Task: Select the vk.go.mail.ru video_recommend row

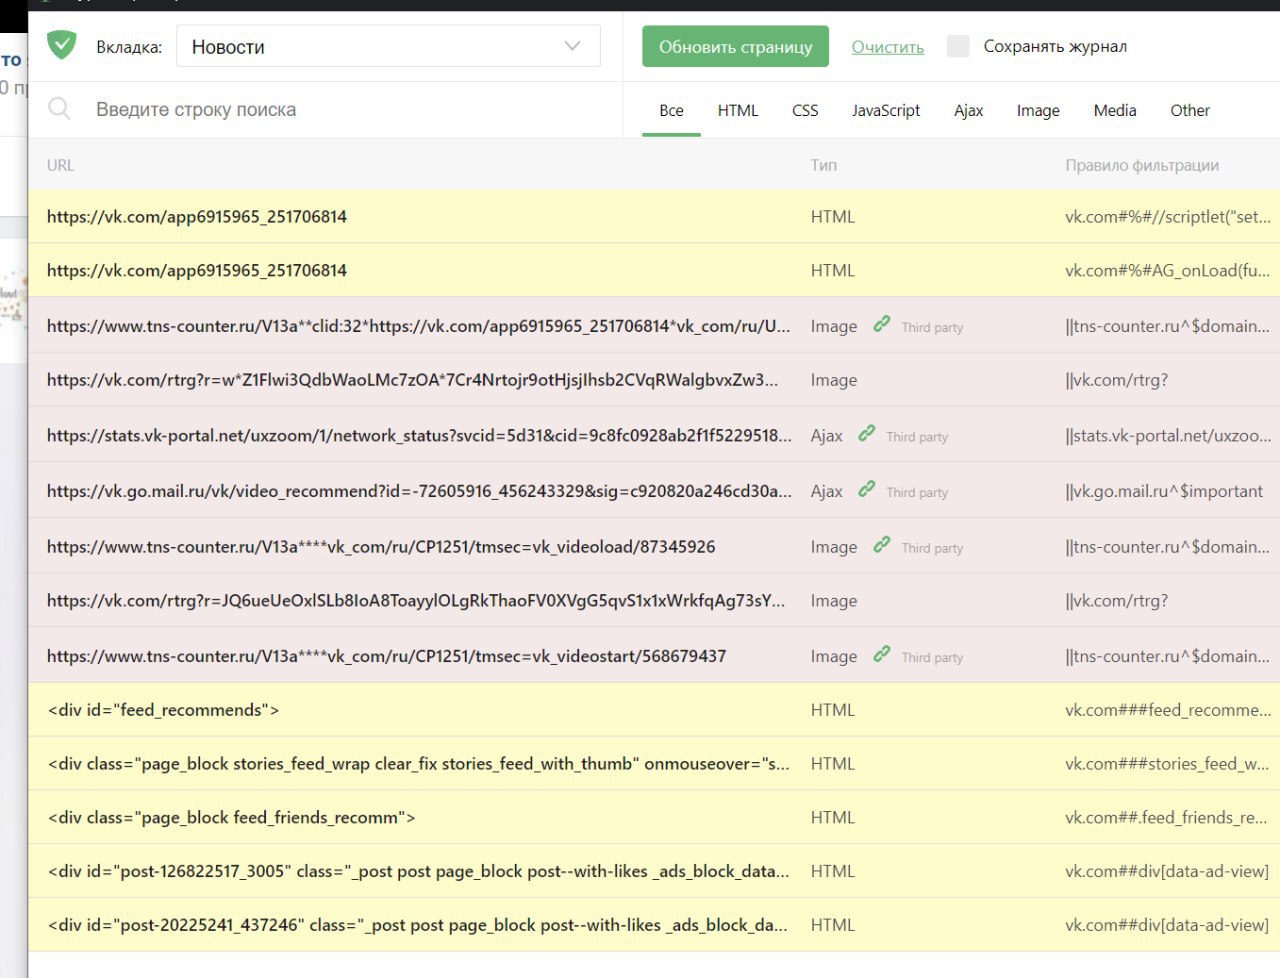Action: click(x=654, y=490)
